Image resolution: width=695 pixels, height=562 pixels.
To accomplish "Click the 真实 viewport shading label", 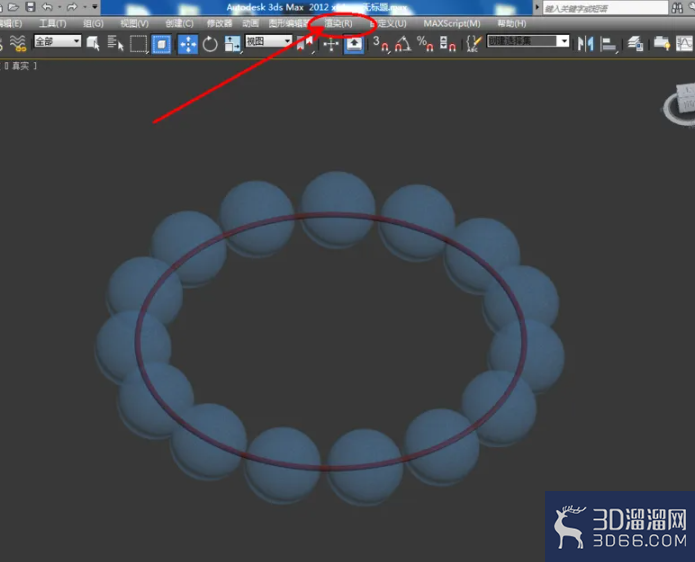I will click(x=20, y=66).
